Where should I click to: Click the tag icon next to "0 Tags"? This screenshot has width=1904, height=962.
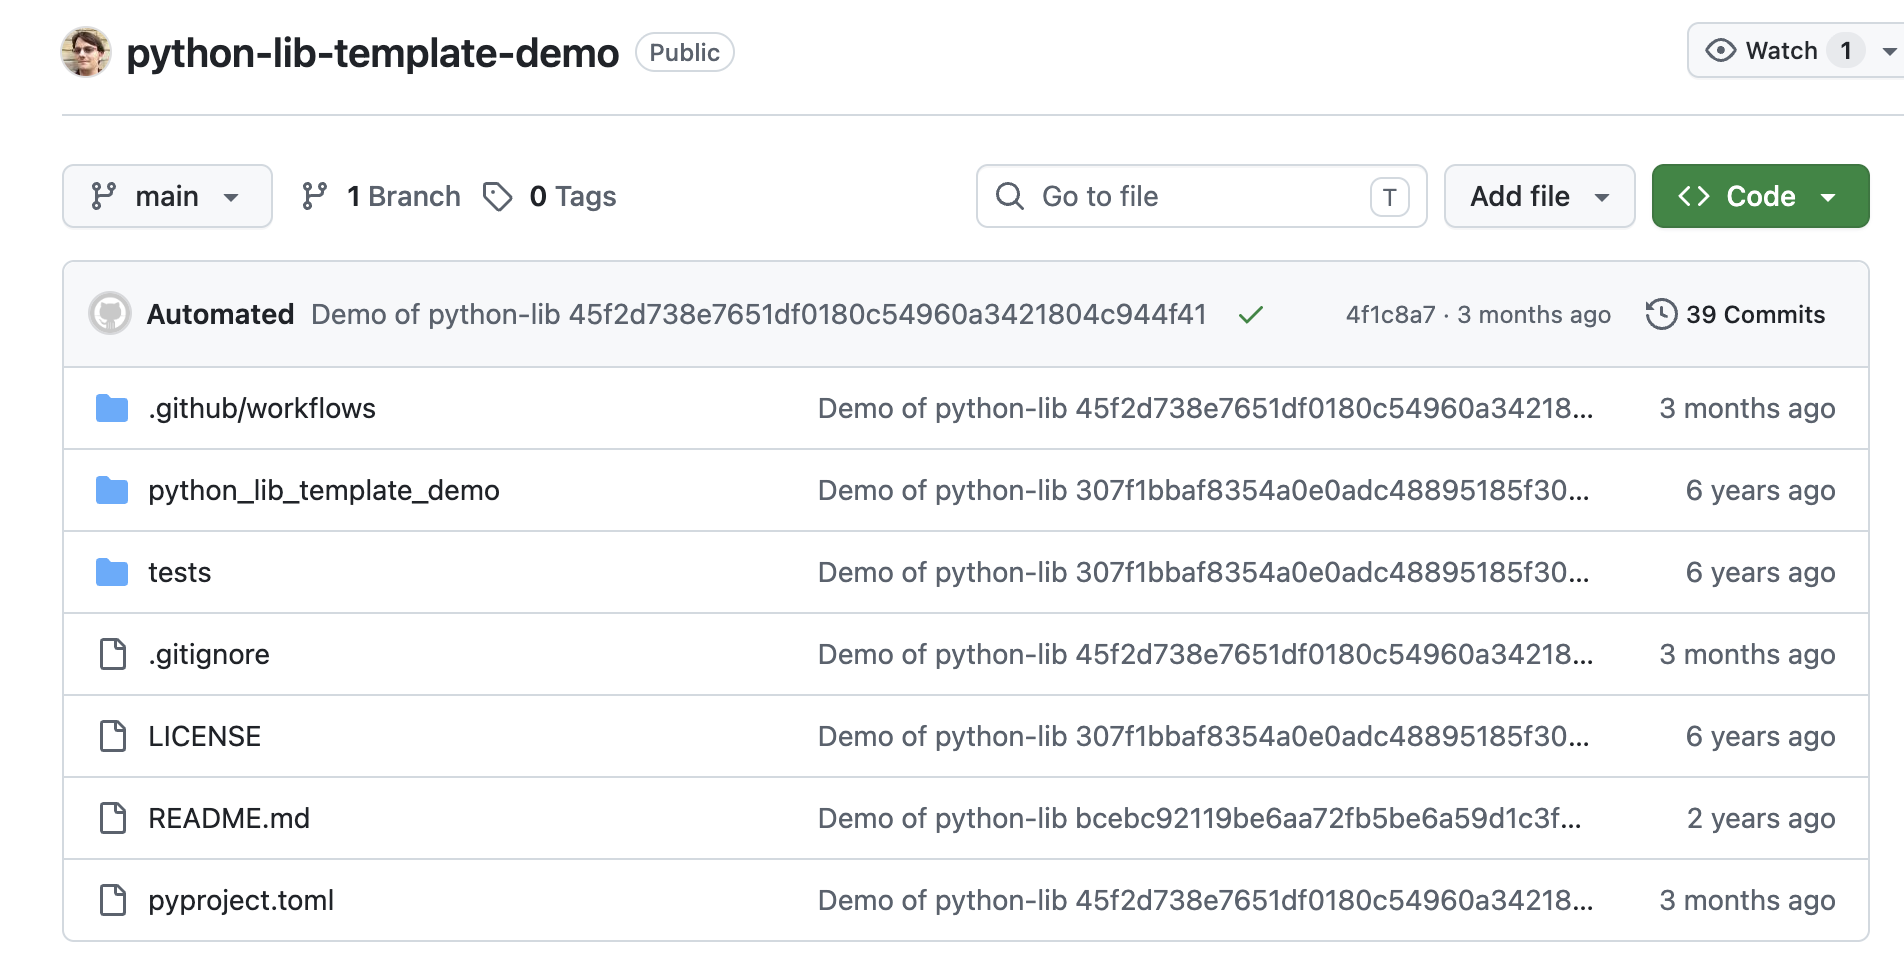(497, 196)
